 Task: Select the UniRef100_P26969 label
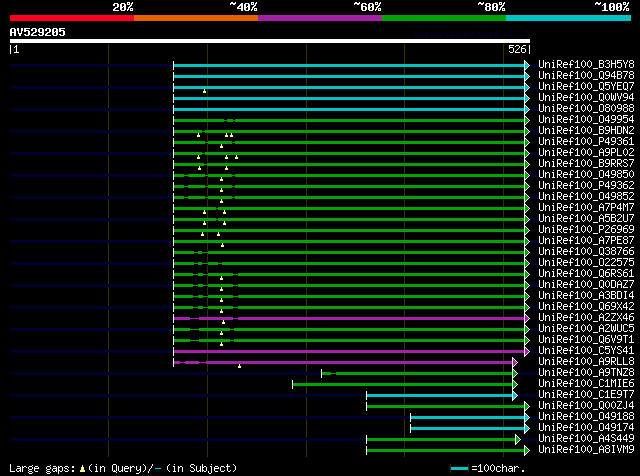[586, 230]
